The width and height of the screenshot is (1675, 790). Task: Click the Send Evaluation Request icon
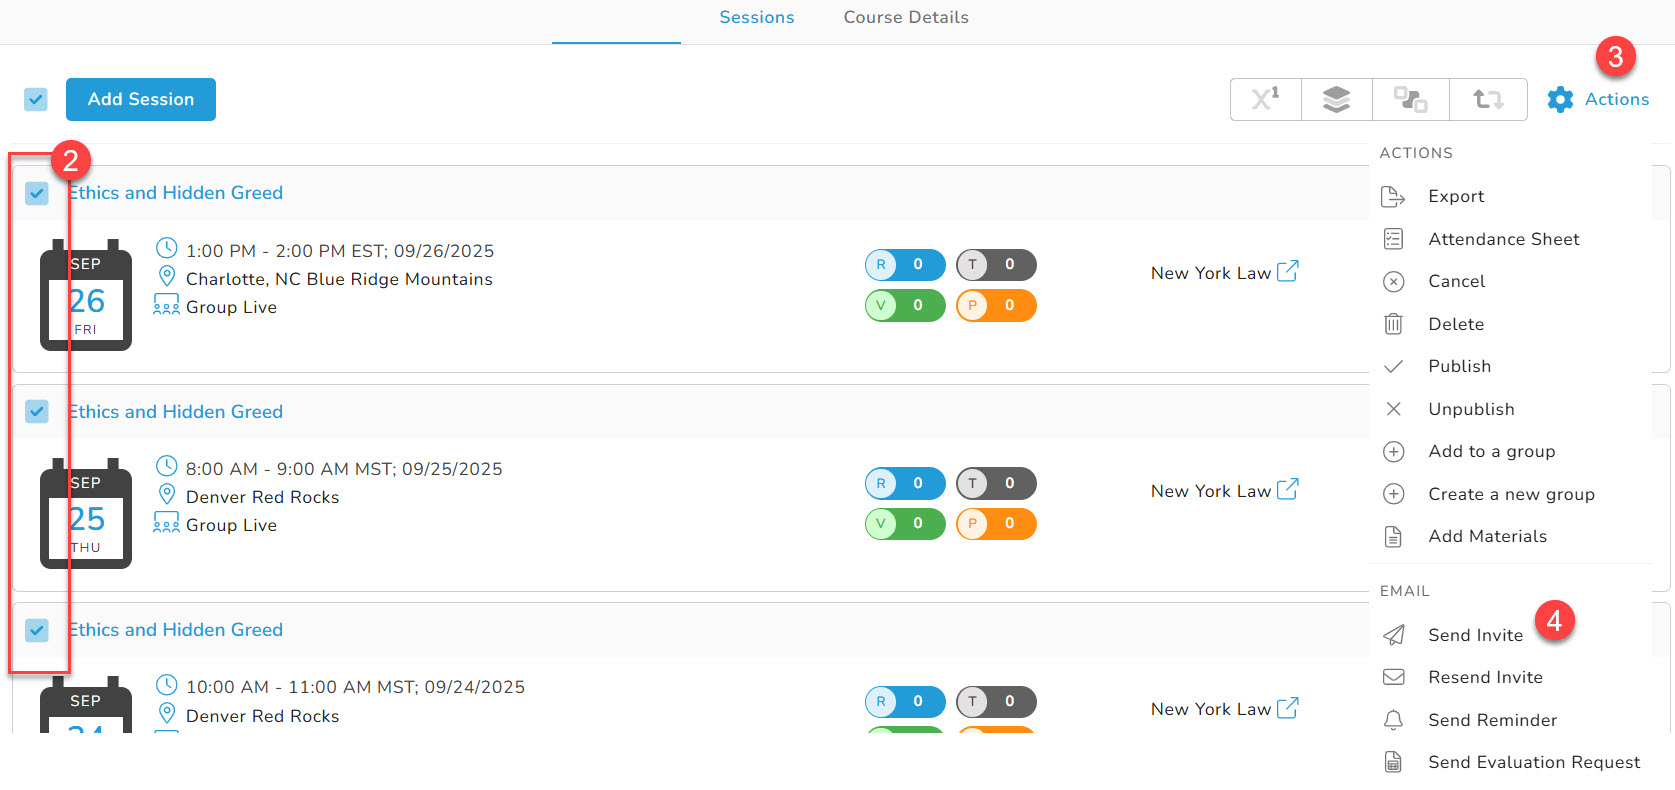(x=1393, y=762)
